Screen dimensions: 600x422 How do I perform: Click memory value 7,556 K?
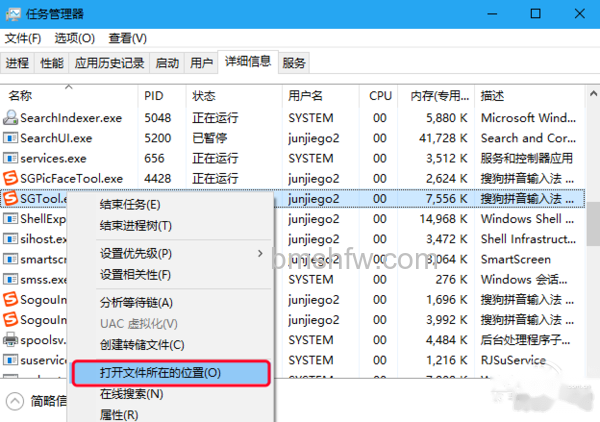(x=447, y=199)
